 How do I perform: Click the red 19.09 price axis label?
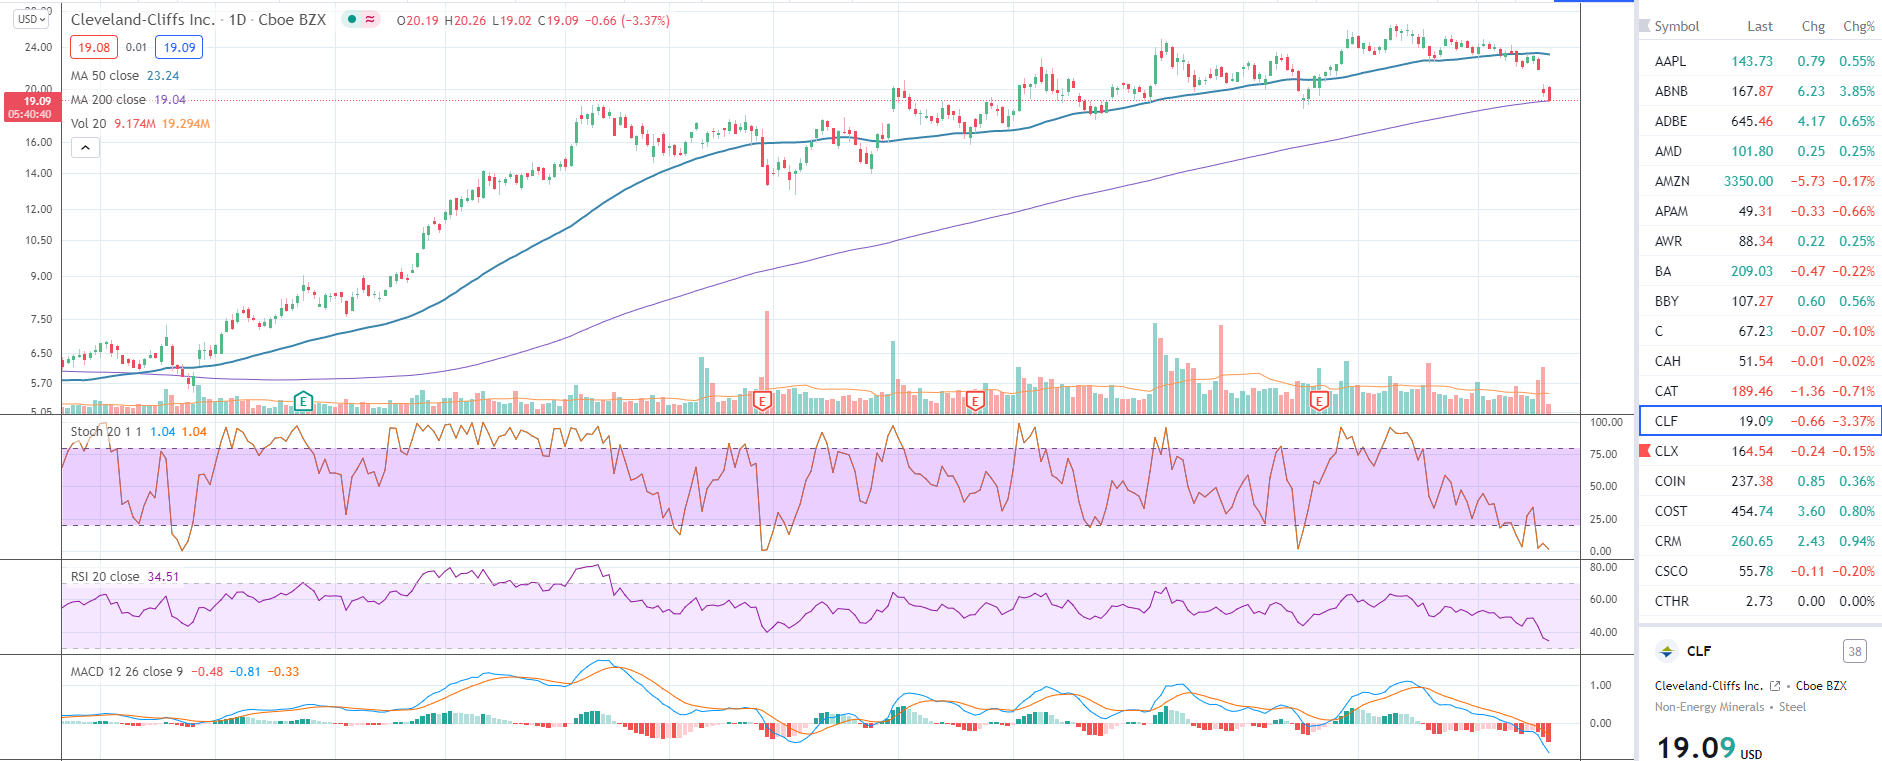pyautogui.click(x=30, y=107)
